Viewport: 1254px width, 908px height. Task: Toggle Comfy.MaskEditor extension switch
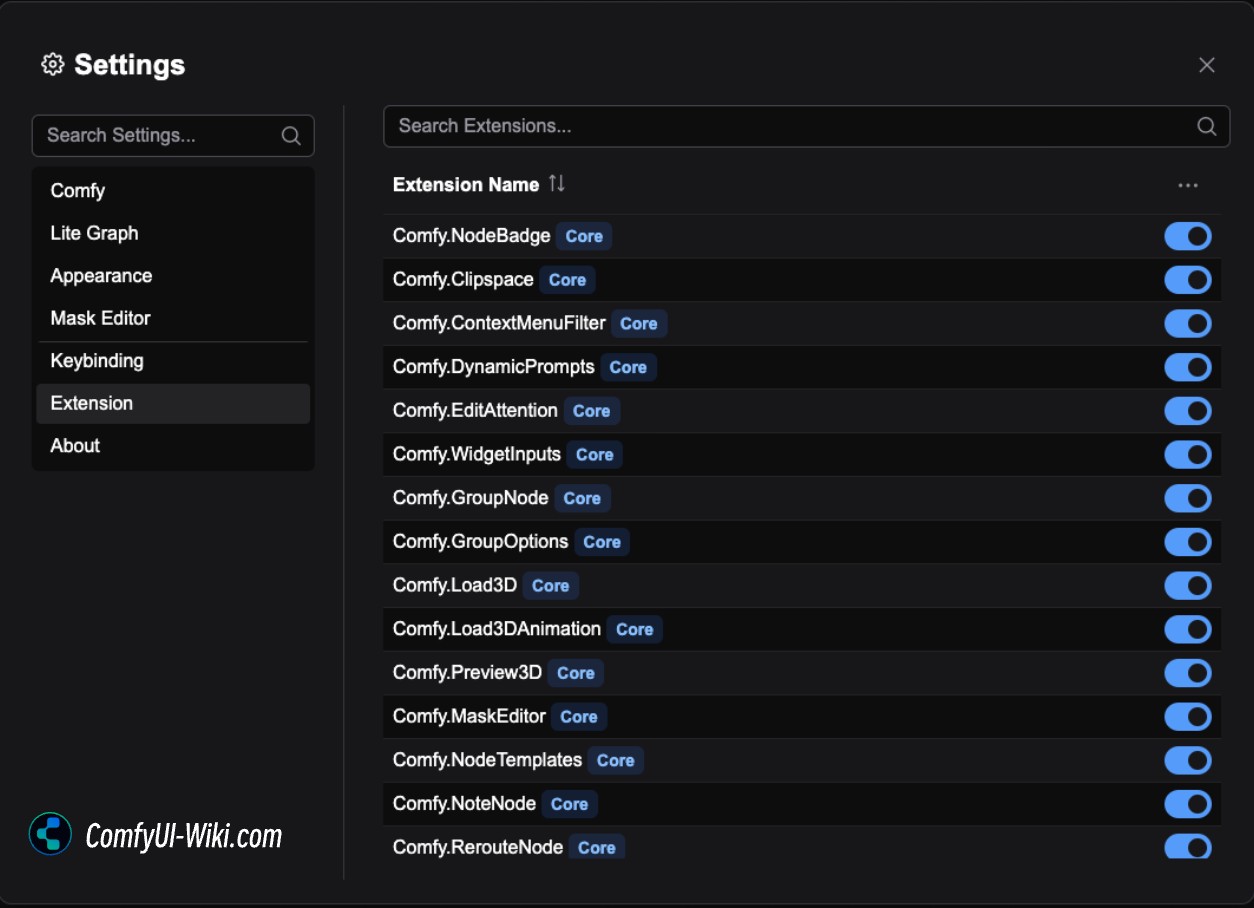coord(1188,717)
